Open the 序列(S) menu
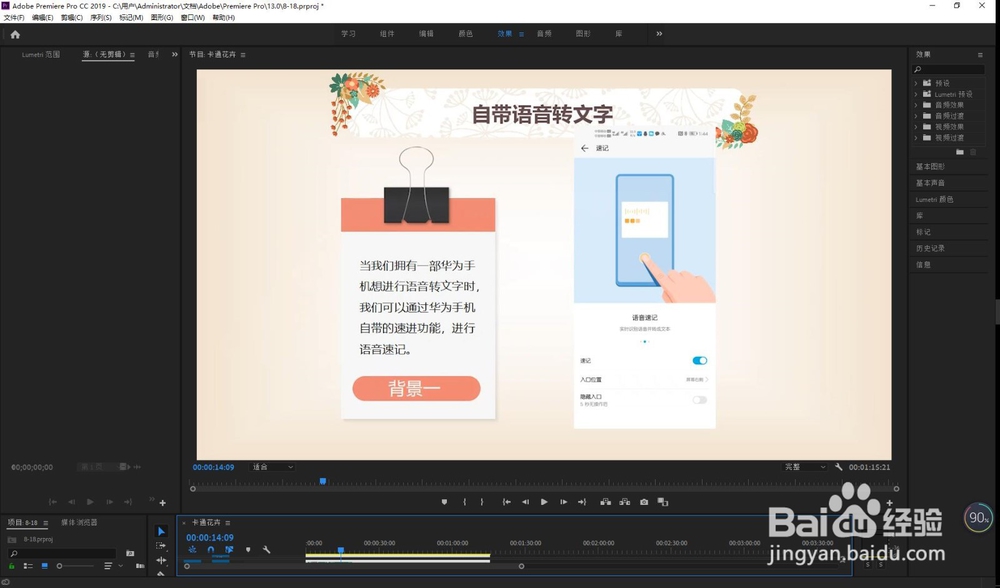The width and height of the screenshot is (1000, 588). click(x=101, y=17)
